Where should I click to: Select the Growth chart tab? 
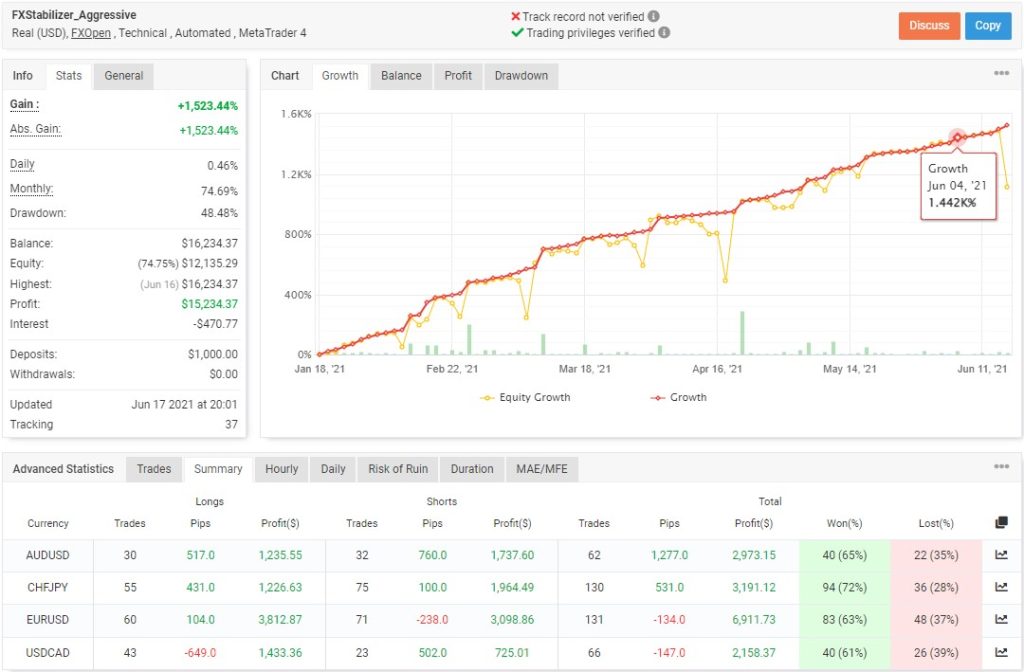coord(340,76)
